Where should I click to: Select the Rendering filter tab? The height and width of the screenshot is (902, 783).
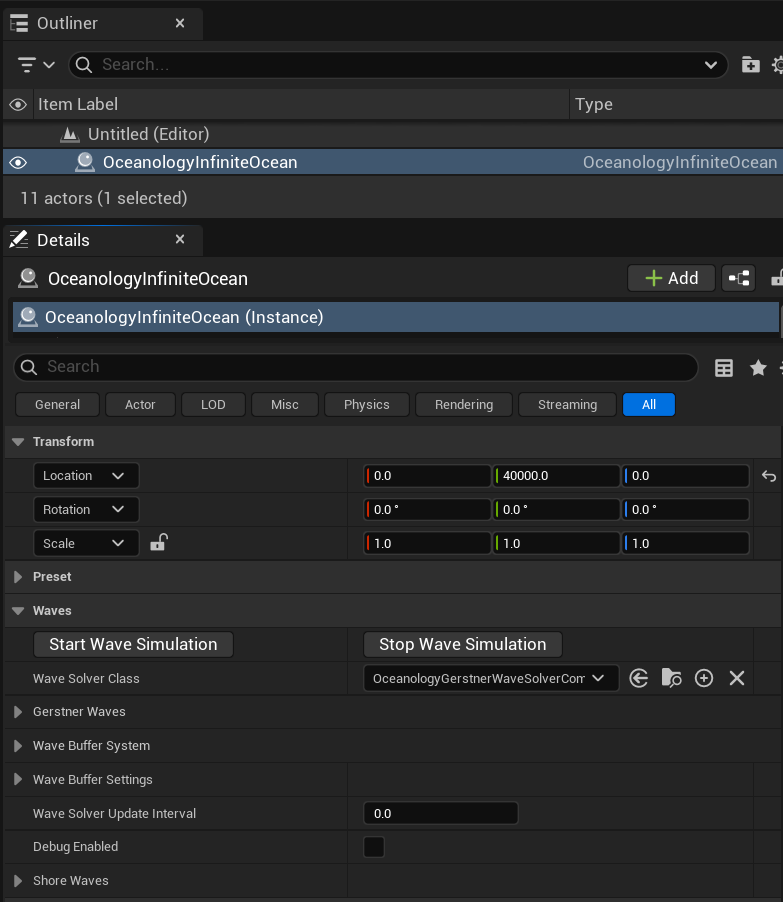[463, 404]
